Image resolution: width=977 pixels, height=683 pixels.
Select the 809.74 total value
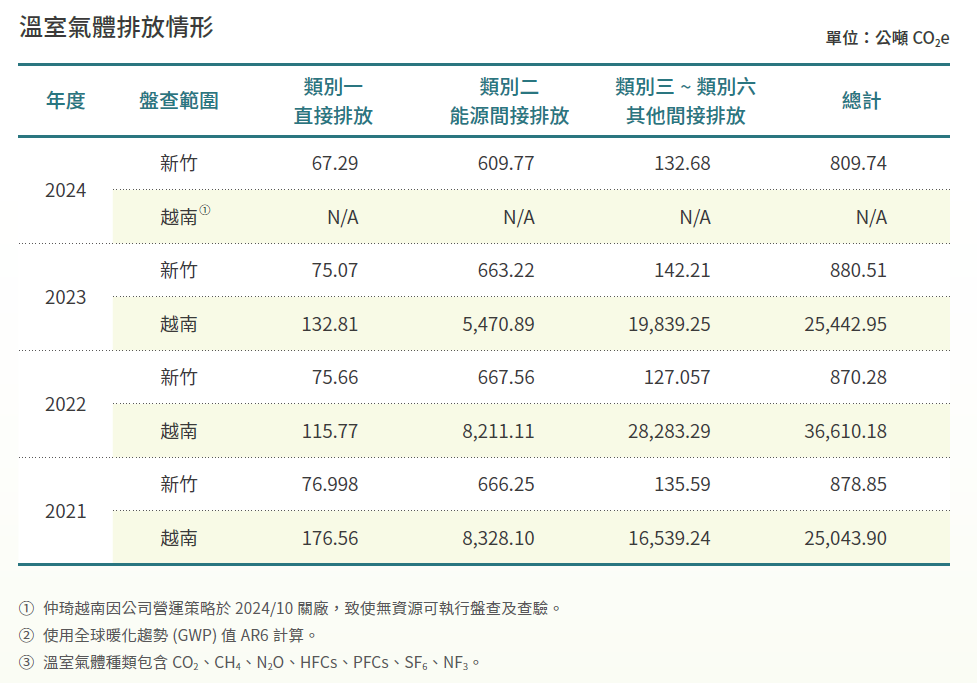coord(858,163)
